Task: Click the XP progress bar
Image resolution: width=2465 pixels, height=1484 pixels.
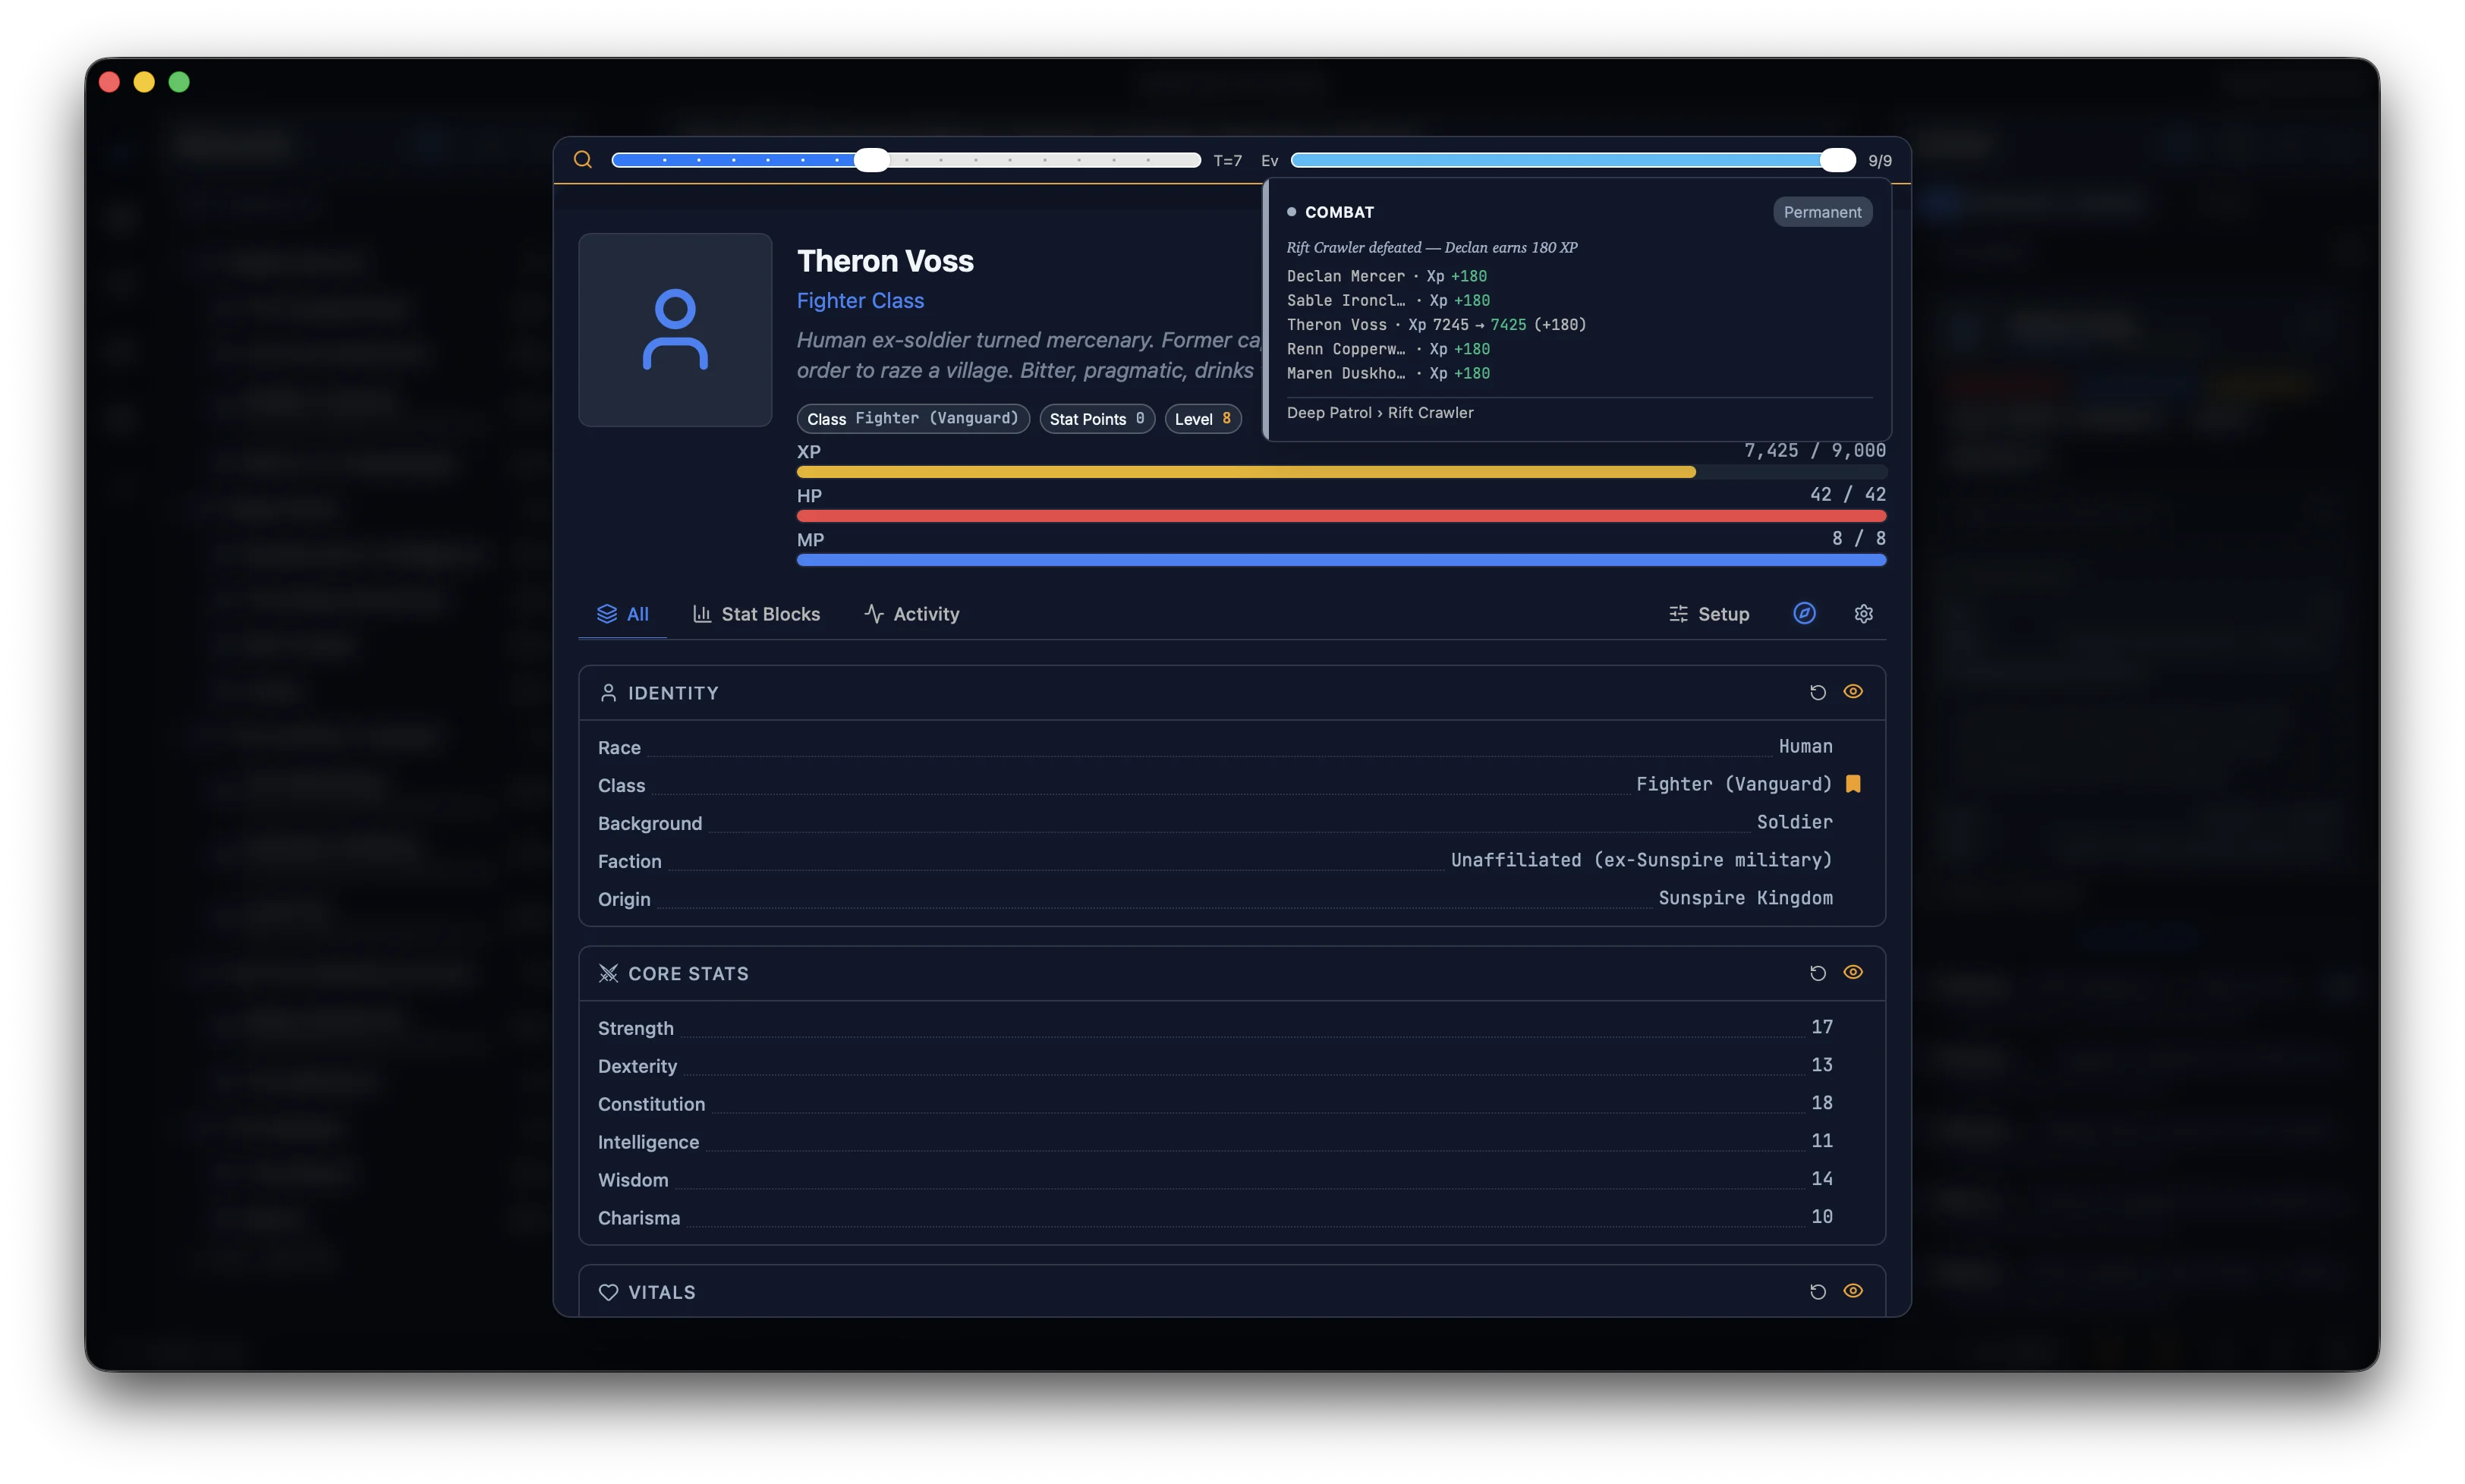Action: tap(1341, 472)
